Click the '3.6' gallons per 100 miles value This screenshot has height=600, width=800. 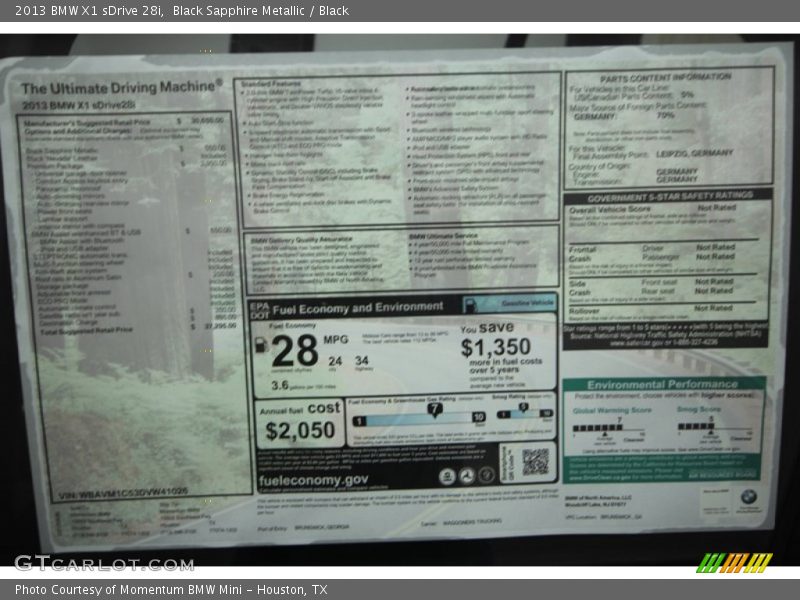click(x=280, y=385)
